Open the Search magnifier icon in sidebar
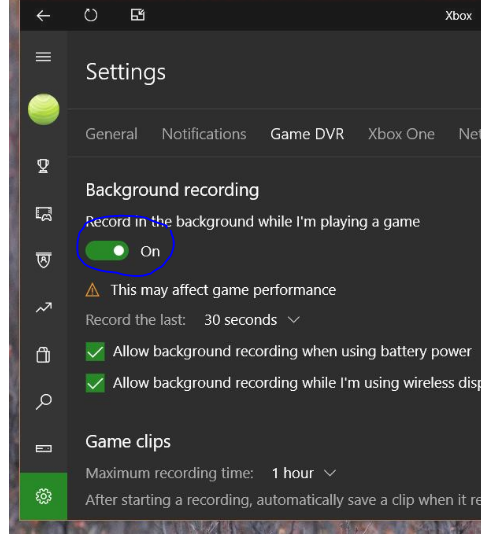This screenshot has height=536, width=481. [44, 402]
